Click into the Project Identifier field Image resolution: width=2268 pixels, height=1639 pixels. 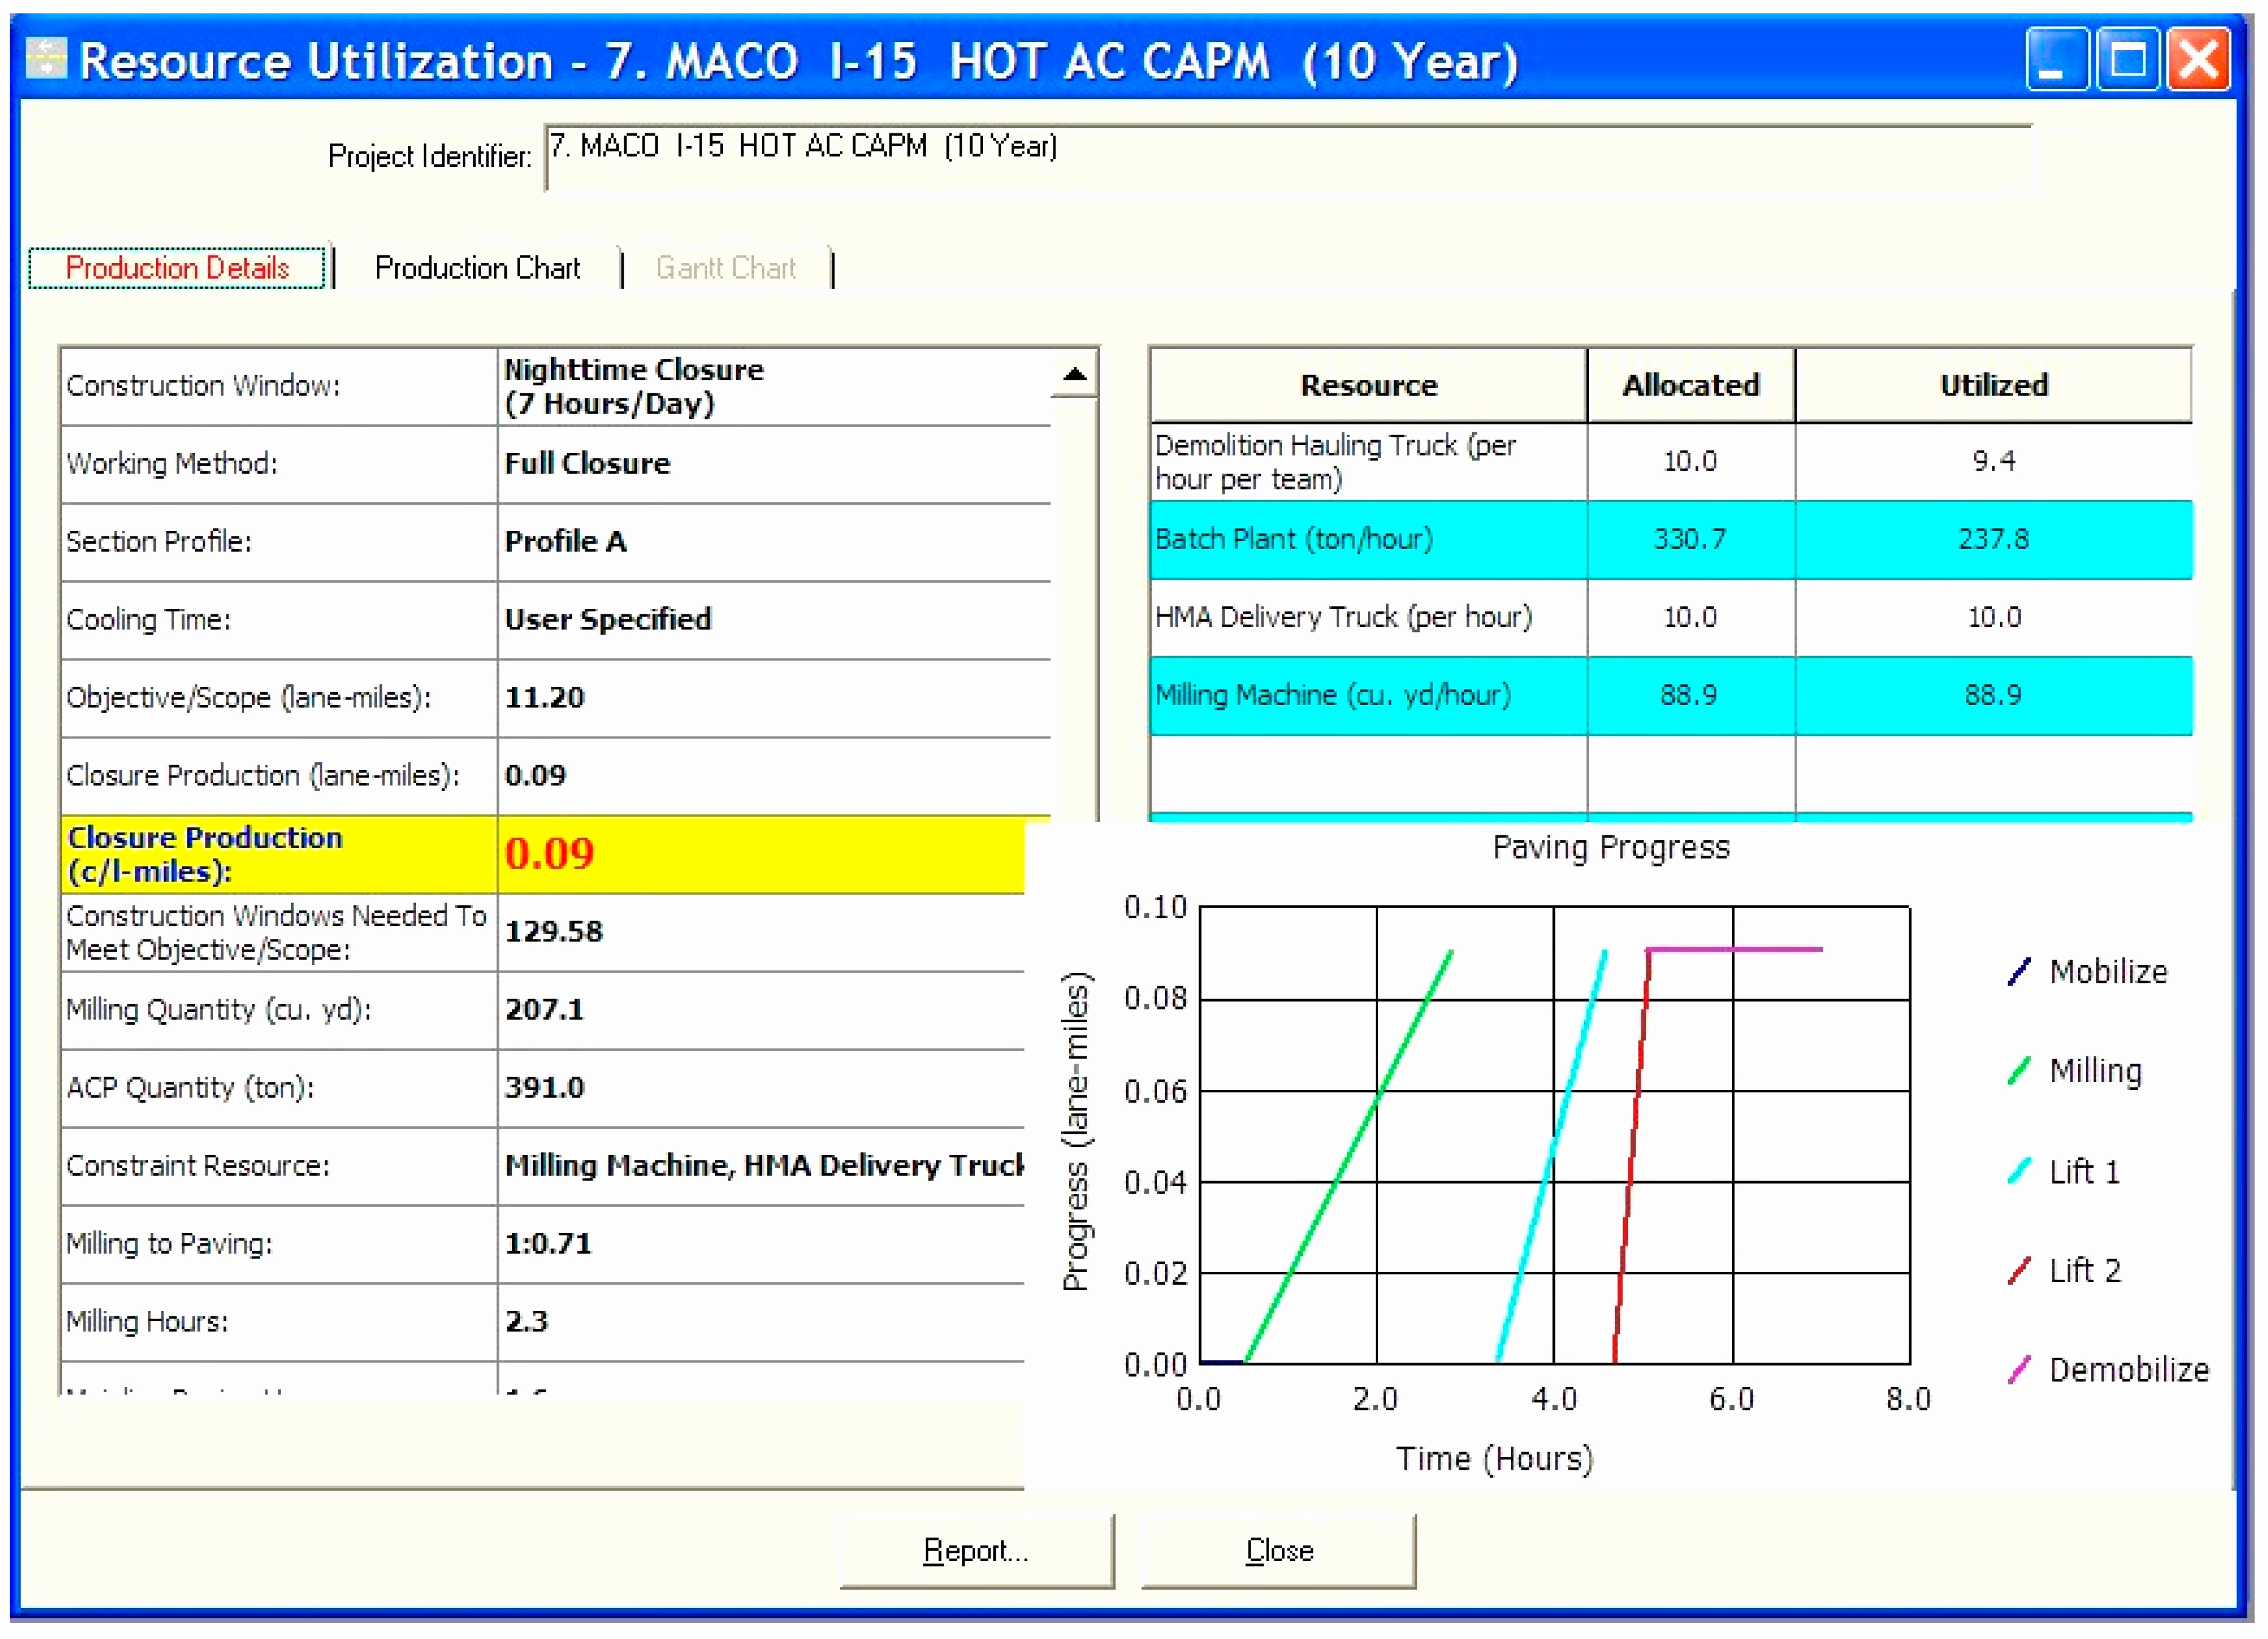coord(1288,157)
